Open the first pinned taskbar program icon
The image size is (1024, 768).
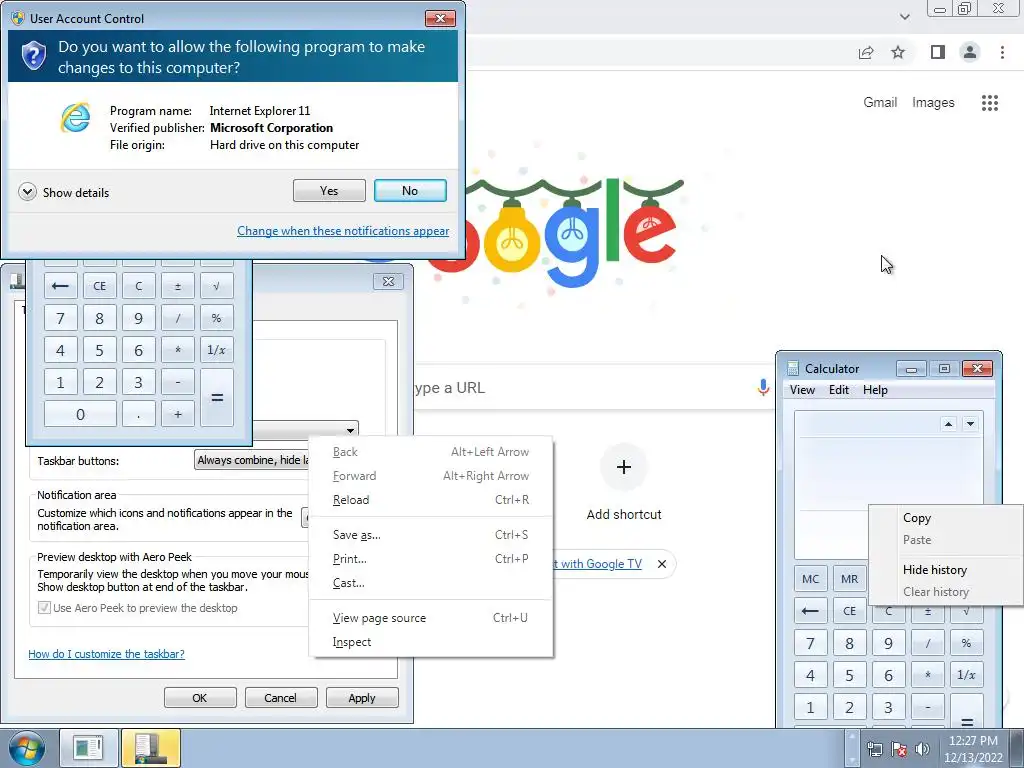[x=89, y=748]
